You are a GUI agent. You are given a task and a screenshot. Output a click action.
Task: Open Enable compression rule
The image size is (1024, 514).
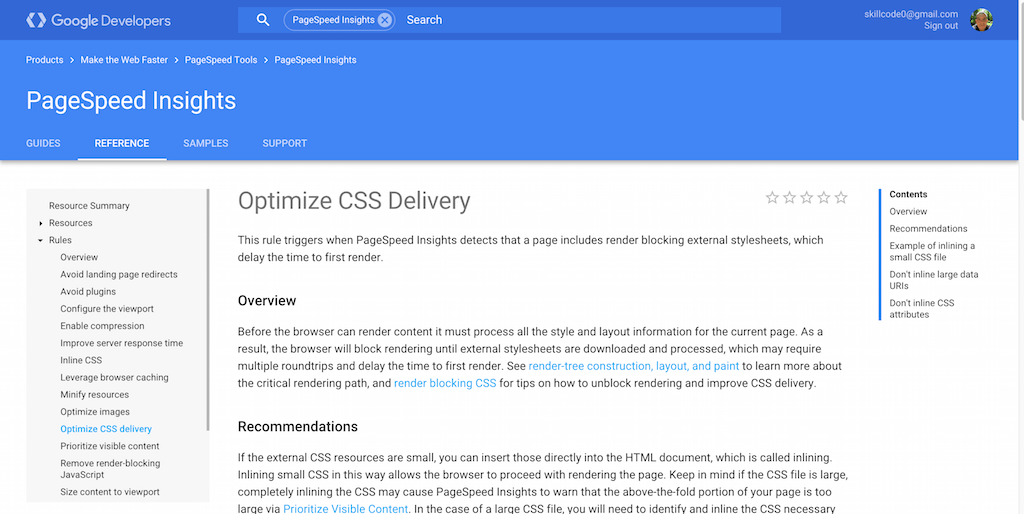pos(103,325)
